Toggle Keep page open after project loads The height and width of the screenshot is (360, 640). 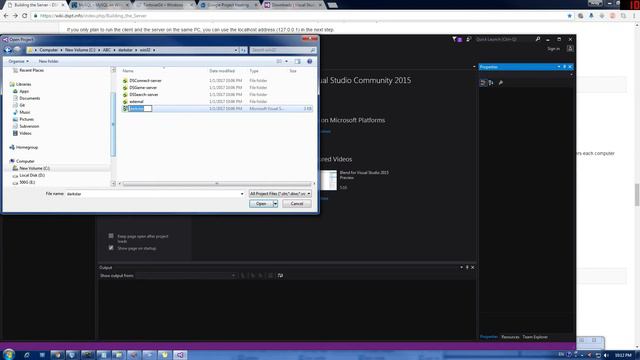coord(111,236)
